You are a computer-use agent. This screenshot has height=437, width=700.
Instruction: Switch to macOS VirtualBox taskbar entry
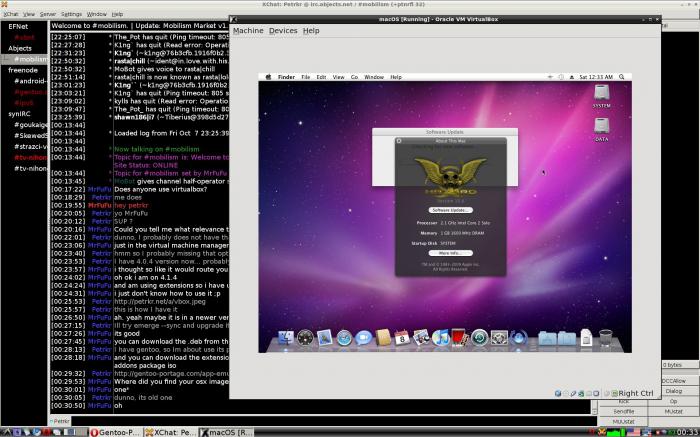click(226, 432)
